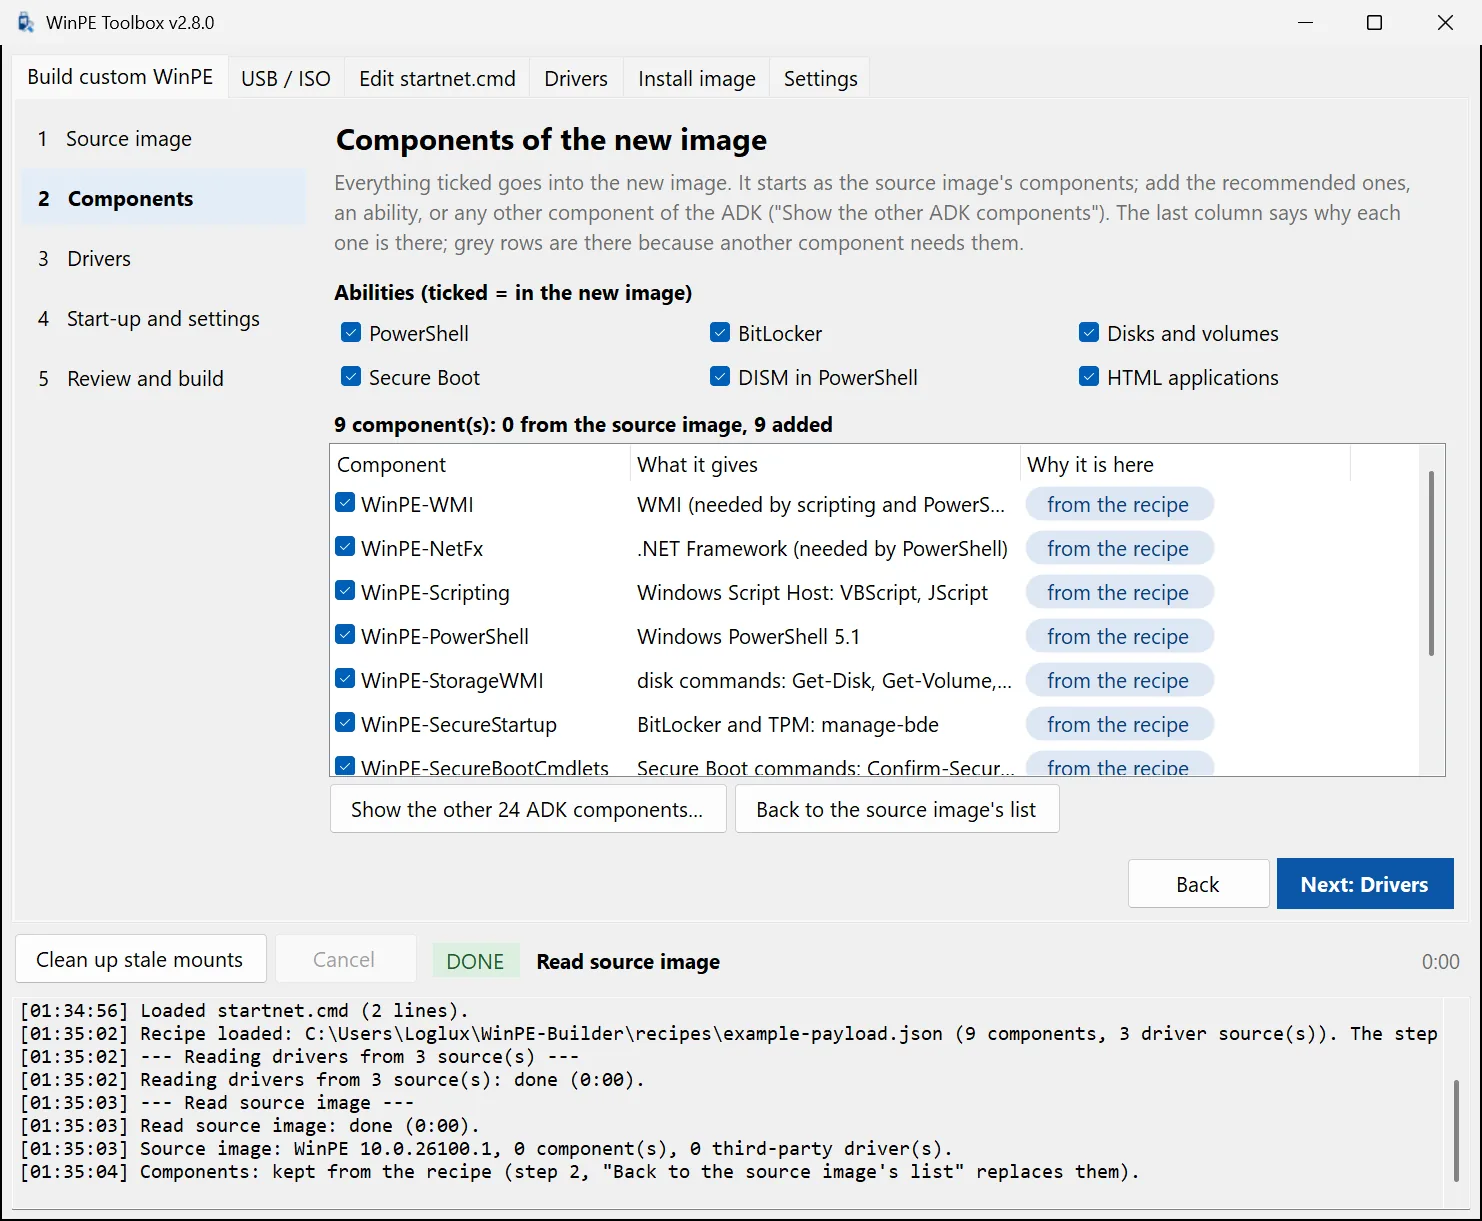1482x1221 pixels.
Task: Click the components list vertical scrollbar
Action: [x=1431, y=563]
